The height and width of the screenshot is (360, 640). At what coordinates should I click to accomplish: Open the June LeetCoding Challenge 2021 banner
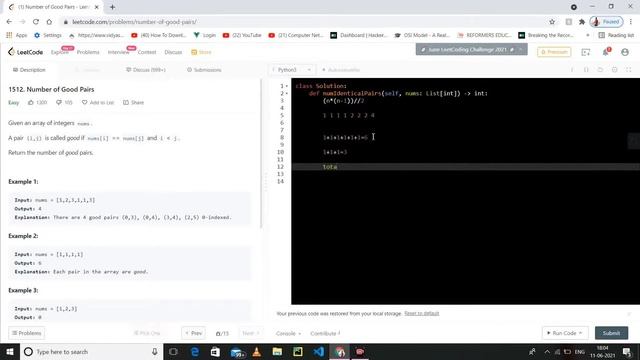tap(471, 49)
